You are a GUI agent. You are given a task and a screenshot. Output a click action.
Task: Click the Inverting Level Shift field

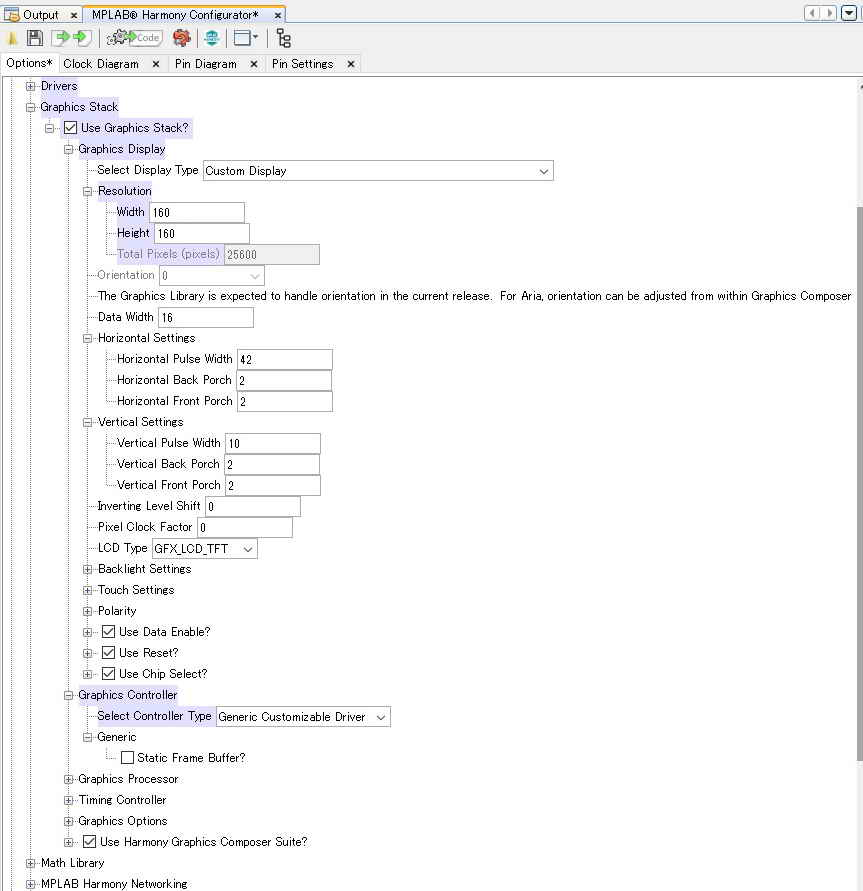coord(253,507)
